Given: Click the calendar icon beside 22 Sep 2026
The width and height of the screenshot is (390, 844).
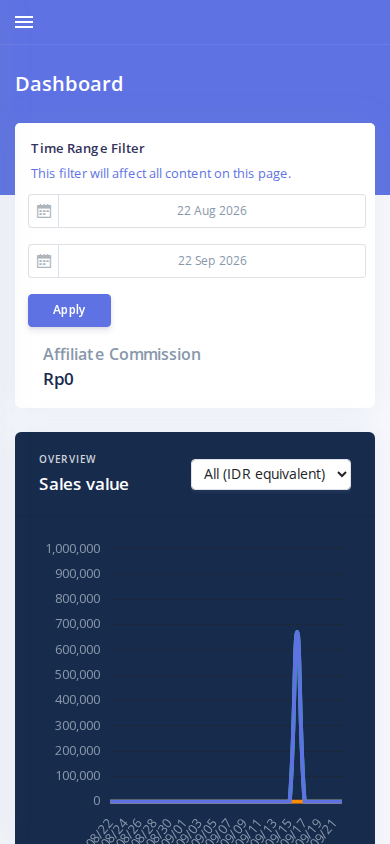Looking at the screenshot, I should (44, 261).
